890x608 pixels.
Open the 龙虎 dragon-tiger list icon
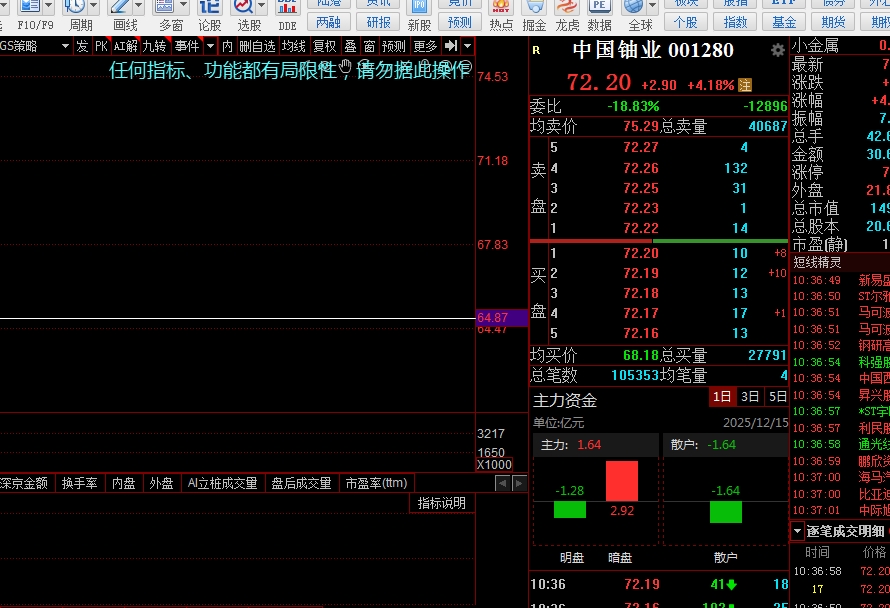(x=566, y=7)
